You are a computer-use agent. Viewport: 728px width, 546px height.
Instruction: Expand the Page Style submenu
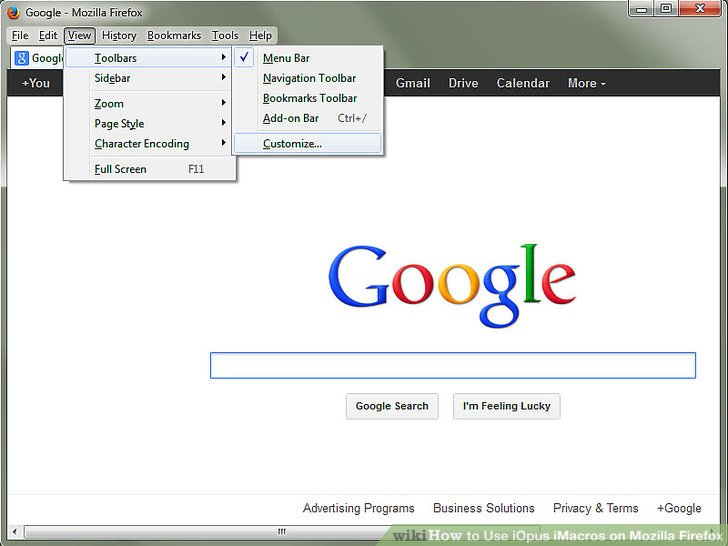[x=149, y=123]
